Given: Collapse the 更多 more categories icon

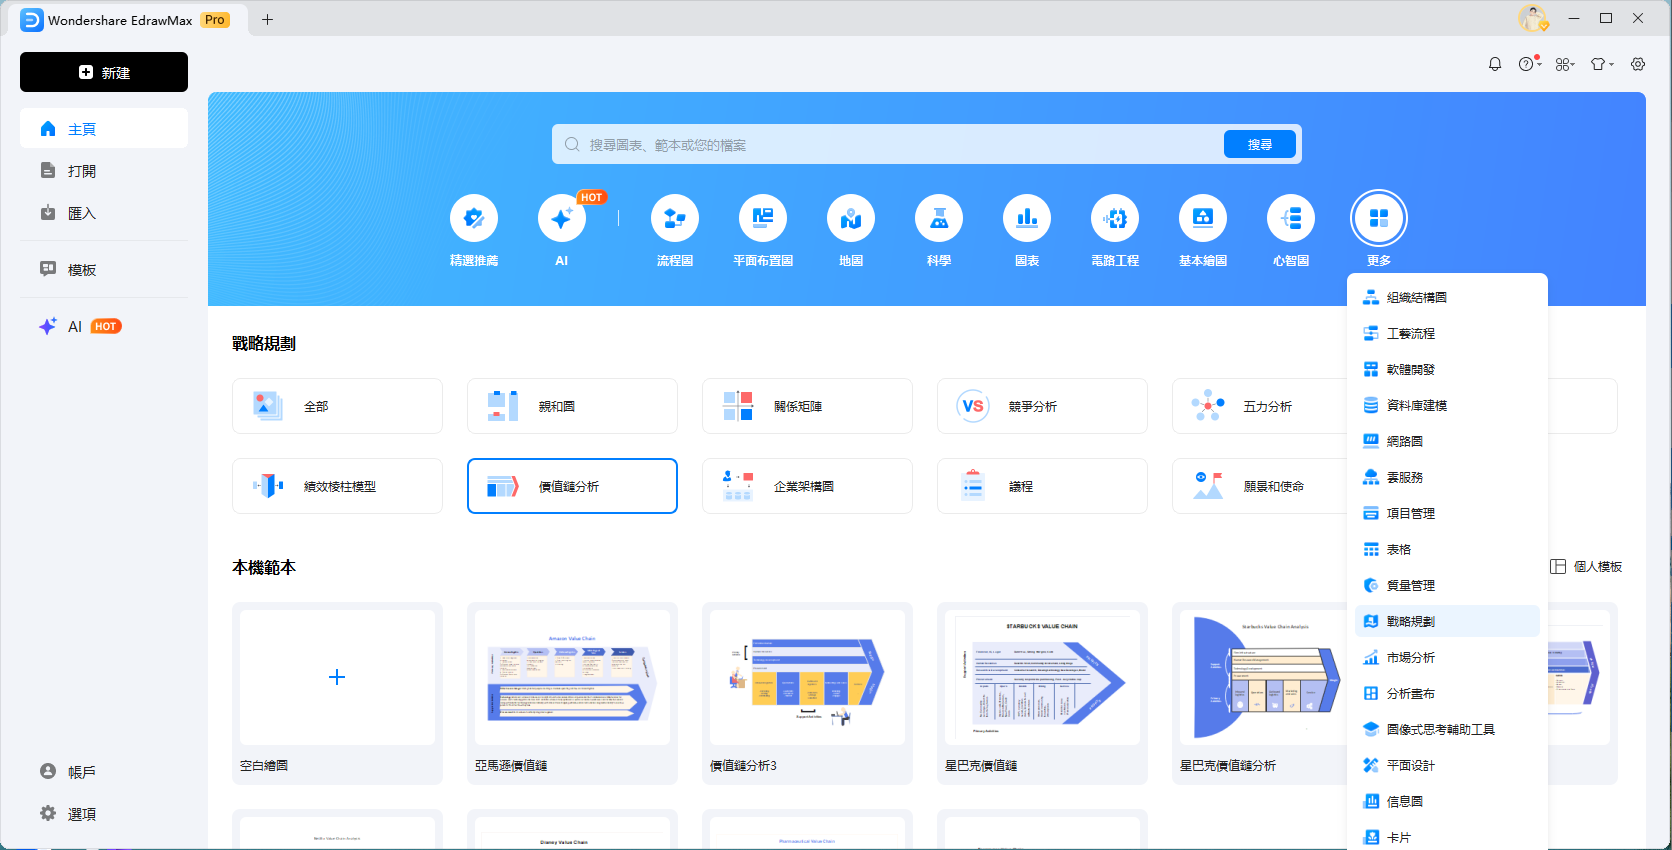Looking at the screenshot, I should (x=1379, y=218).
